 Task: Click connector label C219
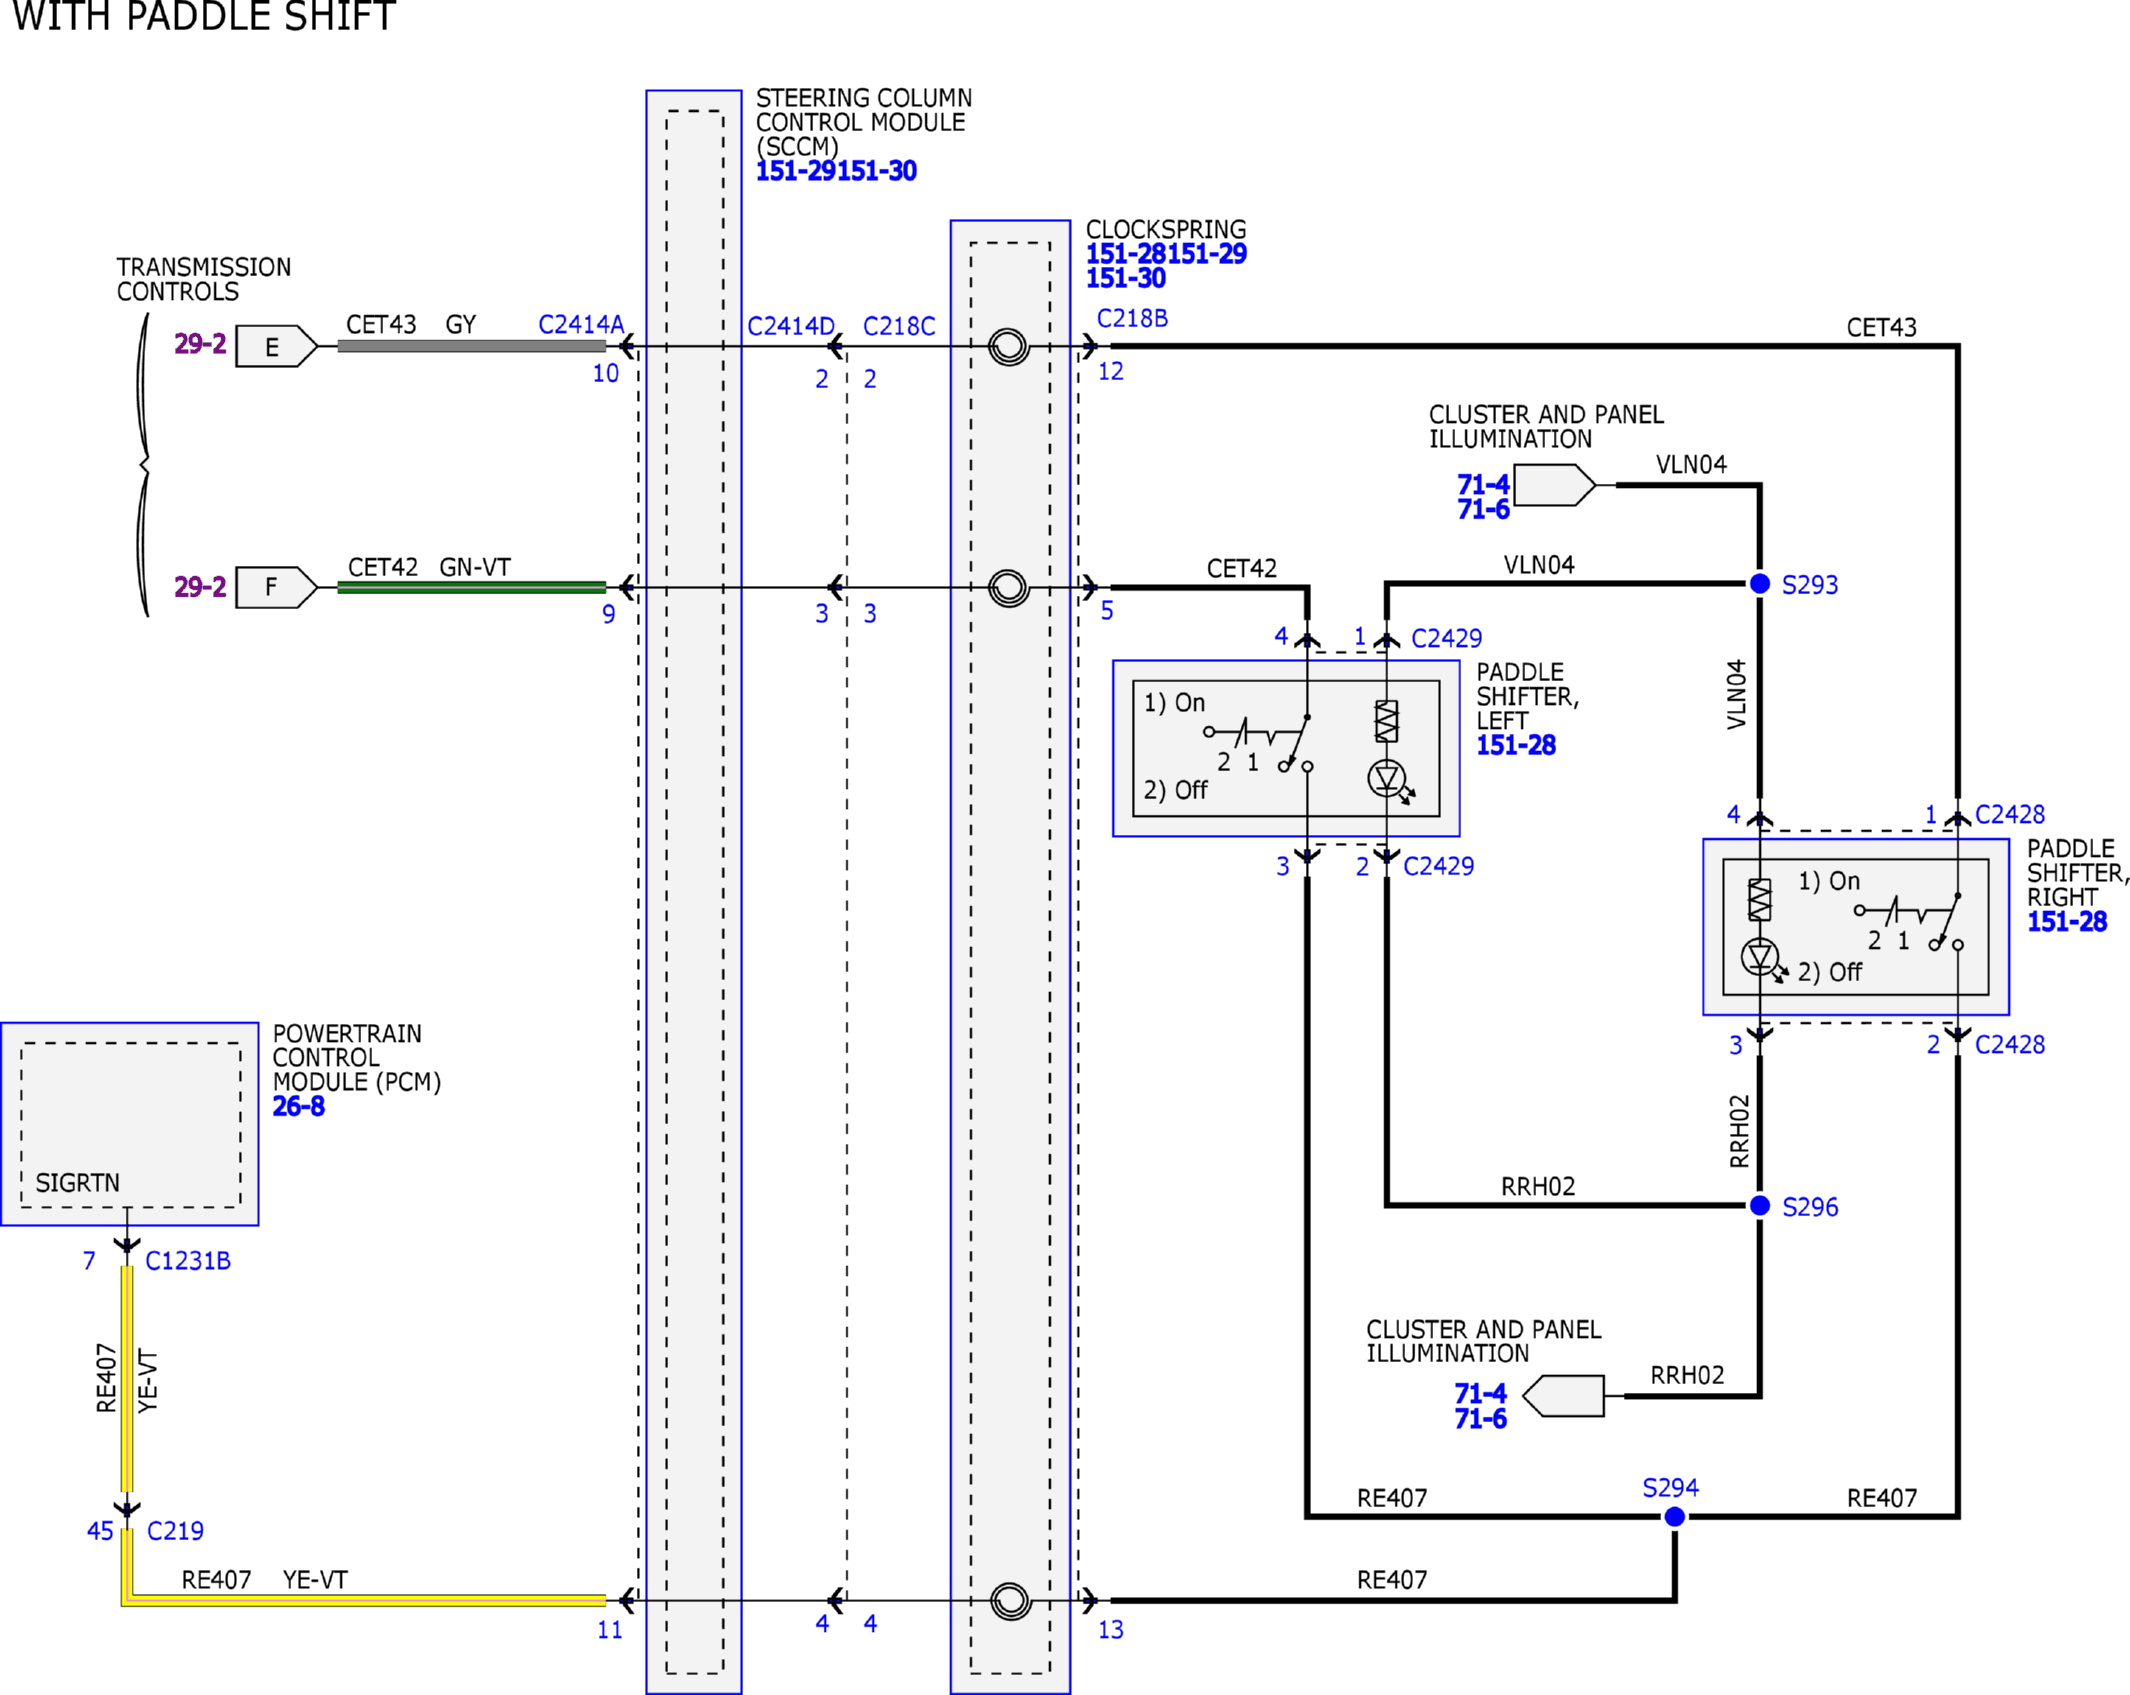pos(175,1531)
